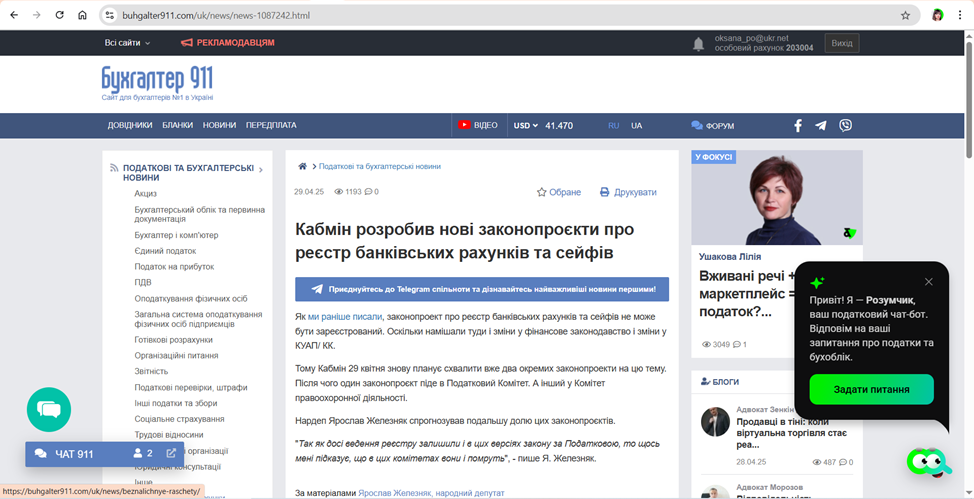
Task: Click the notification bell icon
Action: coord(699,44)
